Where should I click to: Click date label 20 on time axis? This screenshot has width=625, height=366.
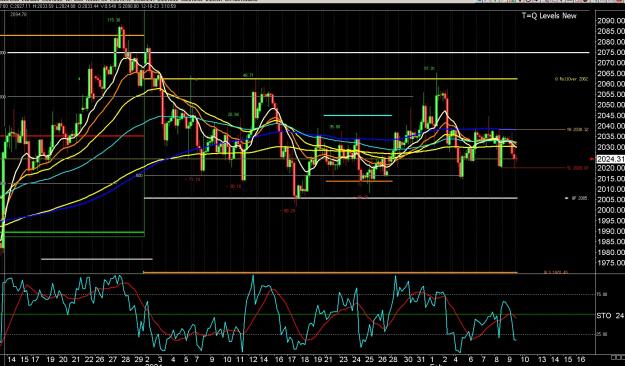tap(63, 359)
